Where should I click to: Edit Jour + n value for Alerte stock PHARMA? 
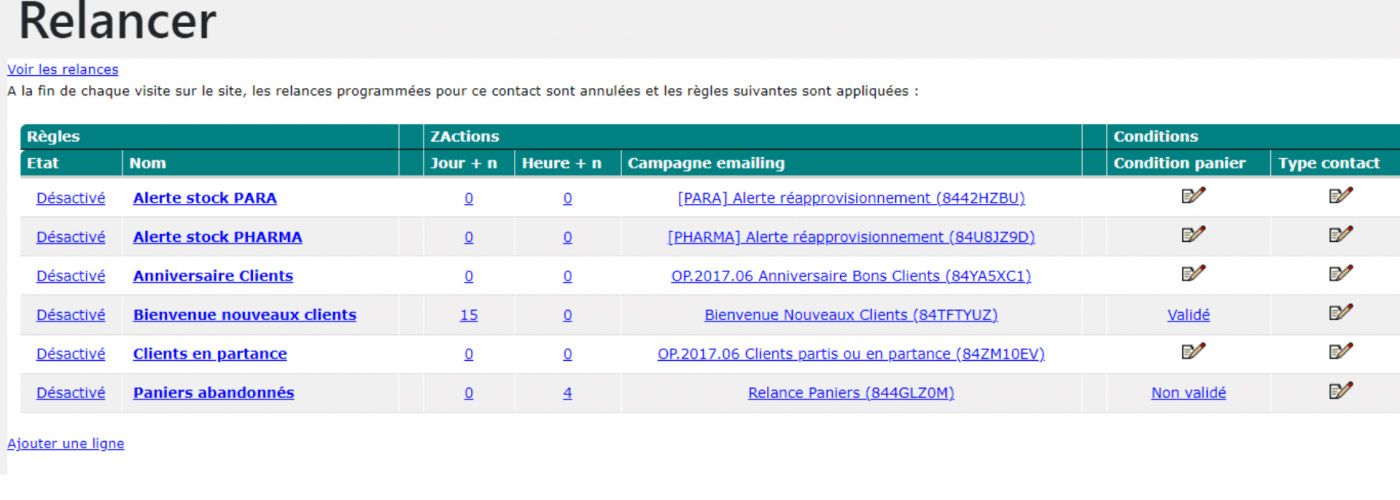[469, 237]
